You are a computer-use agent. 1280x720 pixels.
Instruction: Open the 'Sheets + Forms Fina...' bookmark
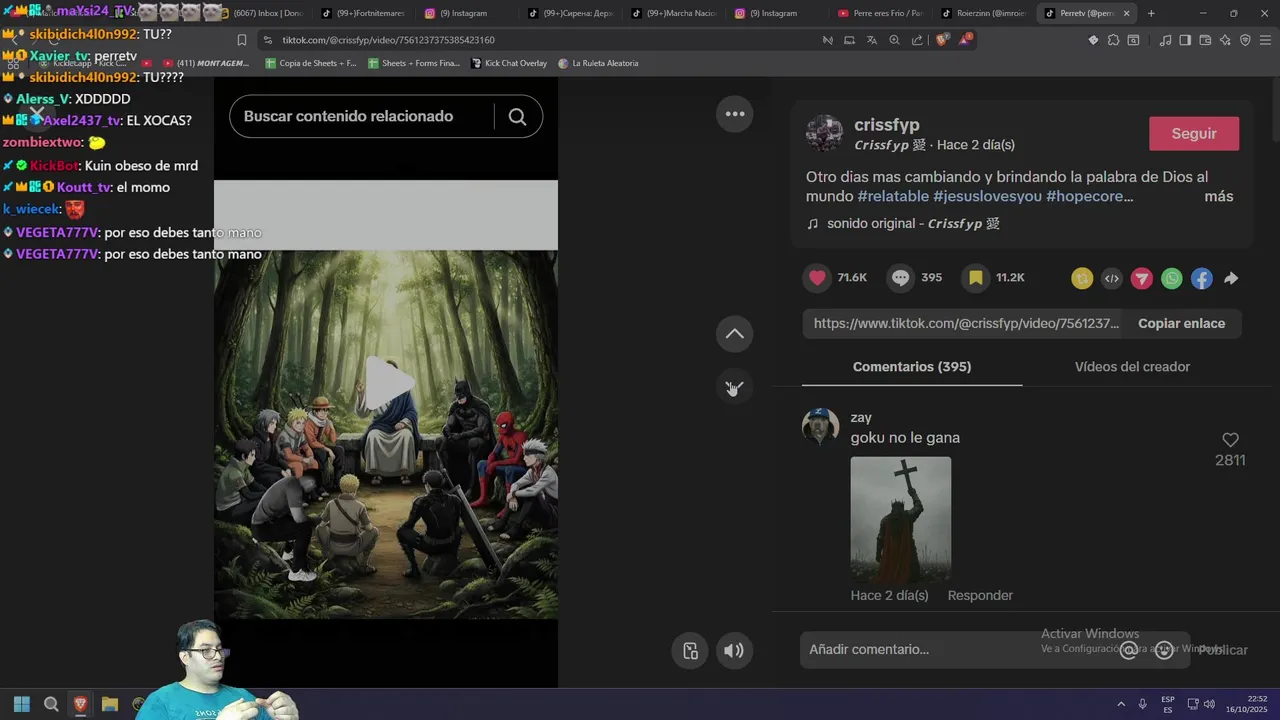point(414,63)
